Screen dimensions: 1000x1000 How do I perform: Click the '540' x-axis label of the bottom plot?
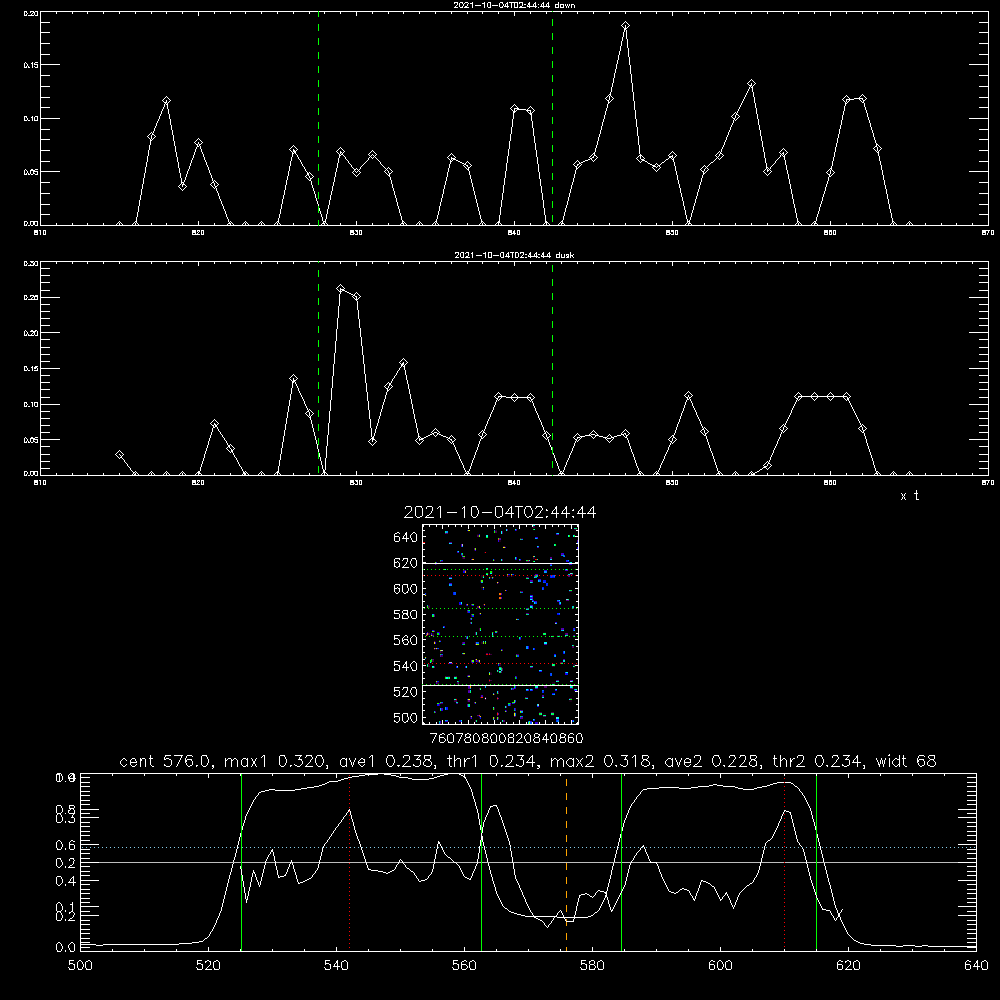(x=336, y=966)
